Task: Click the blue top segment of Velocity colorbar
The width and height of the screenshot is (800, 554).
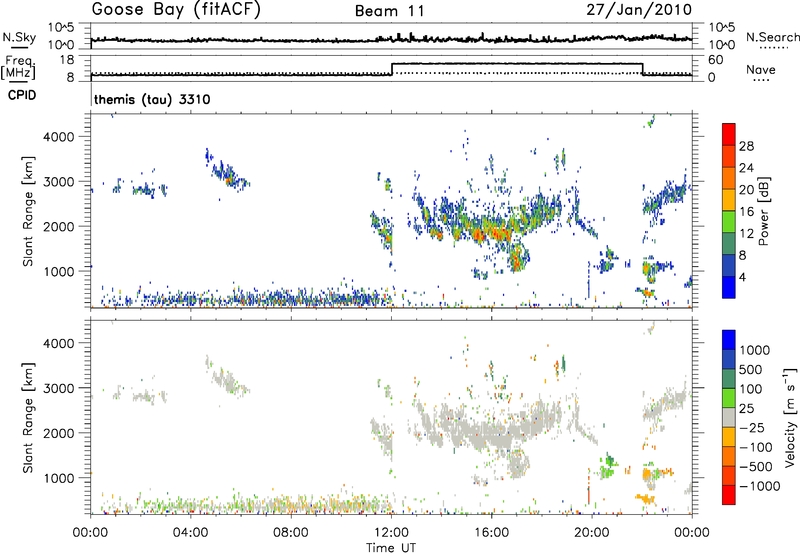Action: click(x=729, y=340)
